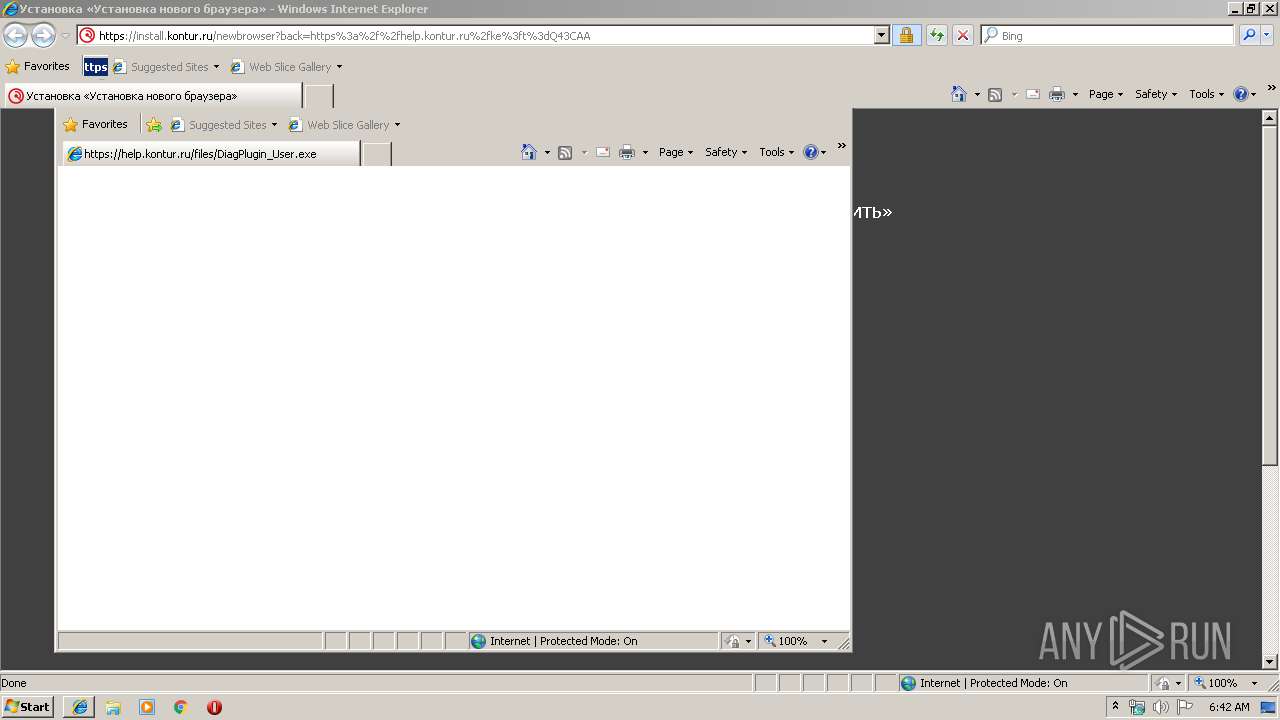Click the Feeds icon in the embedded window toolbar
The width and height of the screenshot is (1280, 720).
(x=565, y=152)
